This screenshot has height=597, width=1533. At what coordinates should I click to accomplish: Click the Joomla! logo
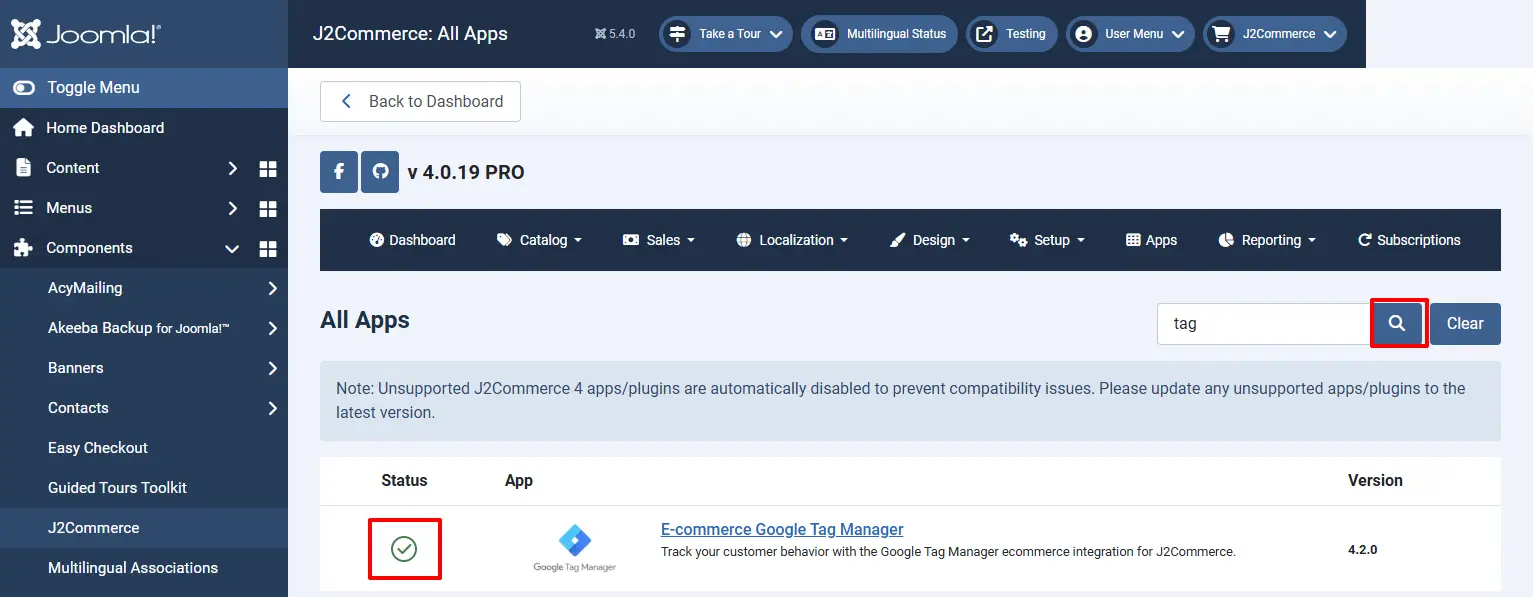[x=85, y=34]
